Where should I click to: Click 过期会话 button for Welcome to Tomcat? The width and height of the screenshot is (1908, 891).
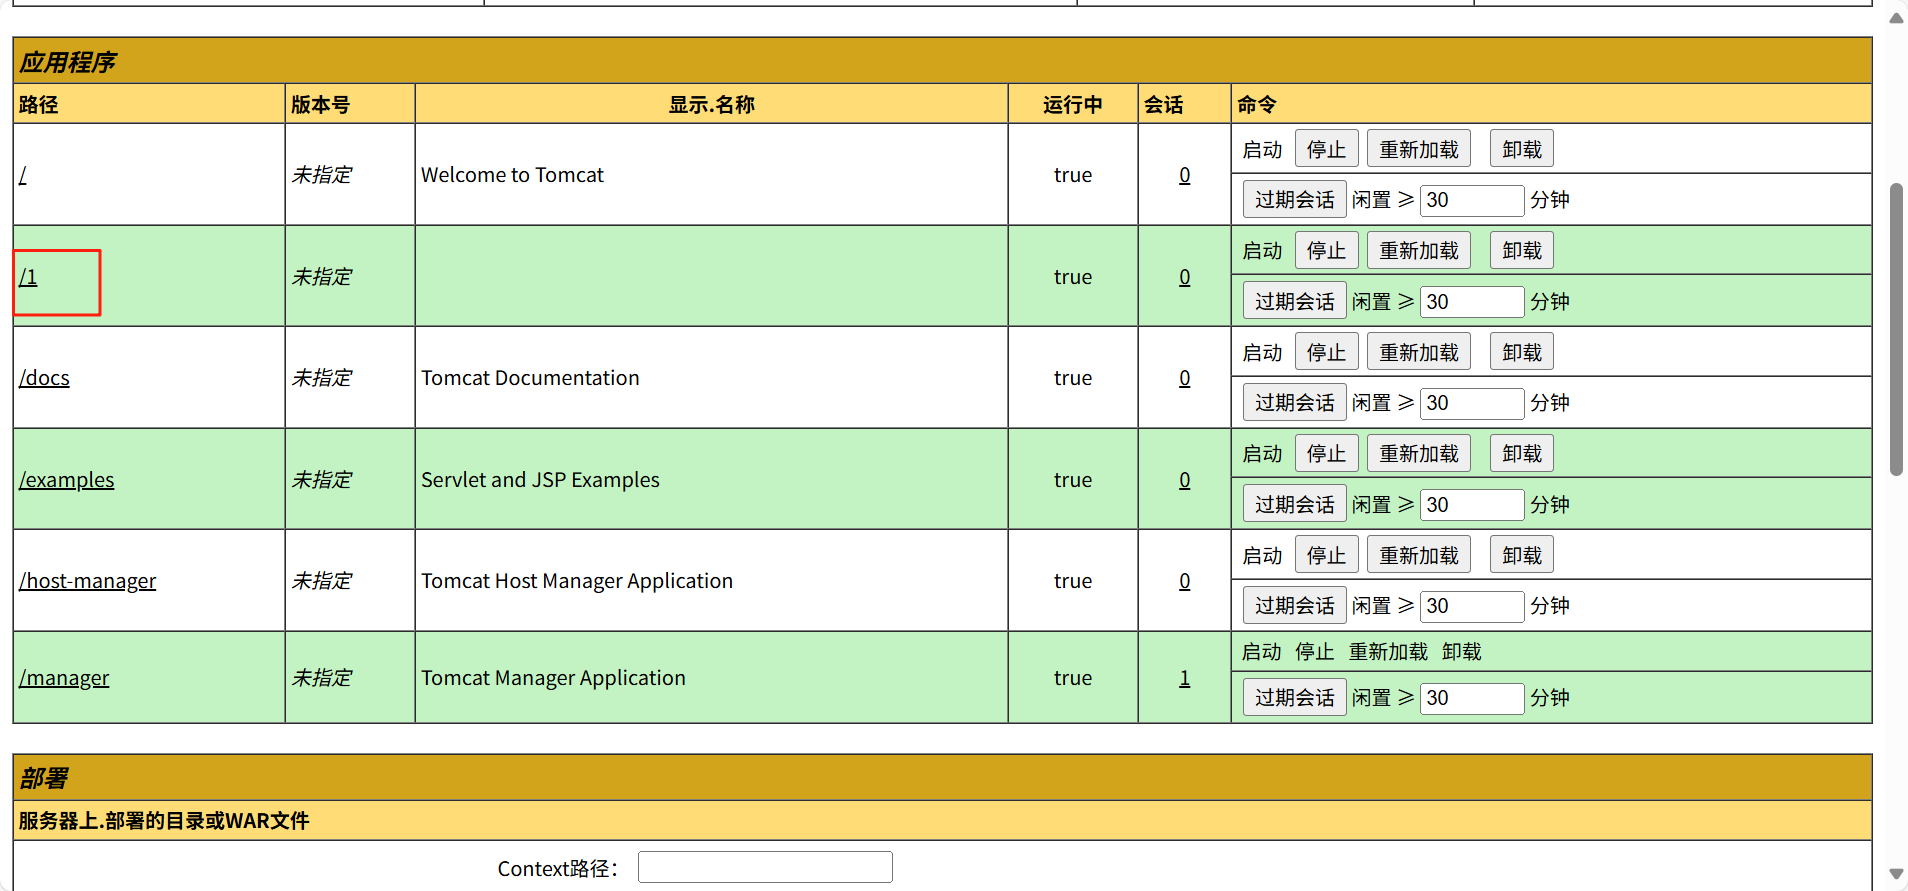pos(1295,199)
